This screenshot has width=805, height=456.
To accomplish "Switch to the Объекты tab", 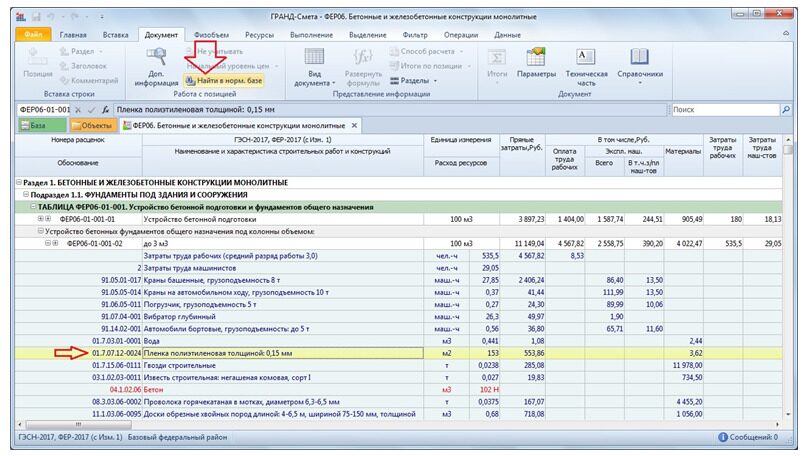I will [x=92, y=125].
